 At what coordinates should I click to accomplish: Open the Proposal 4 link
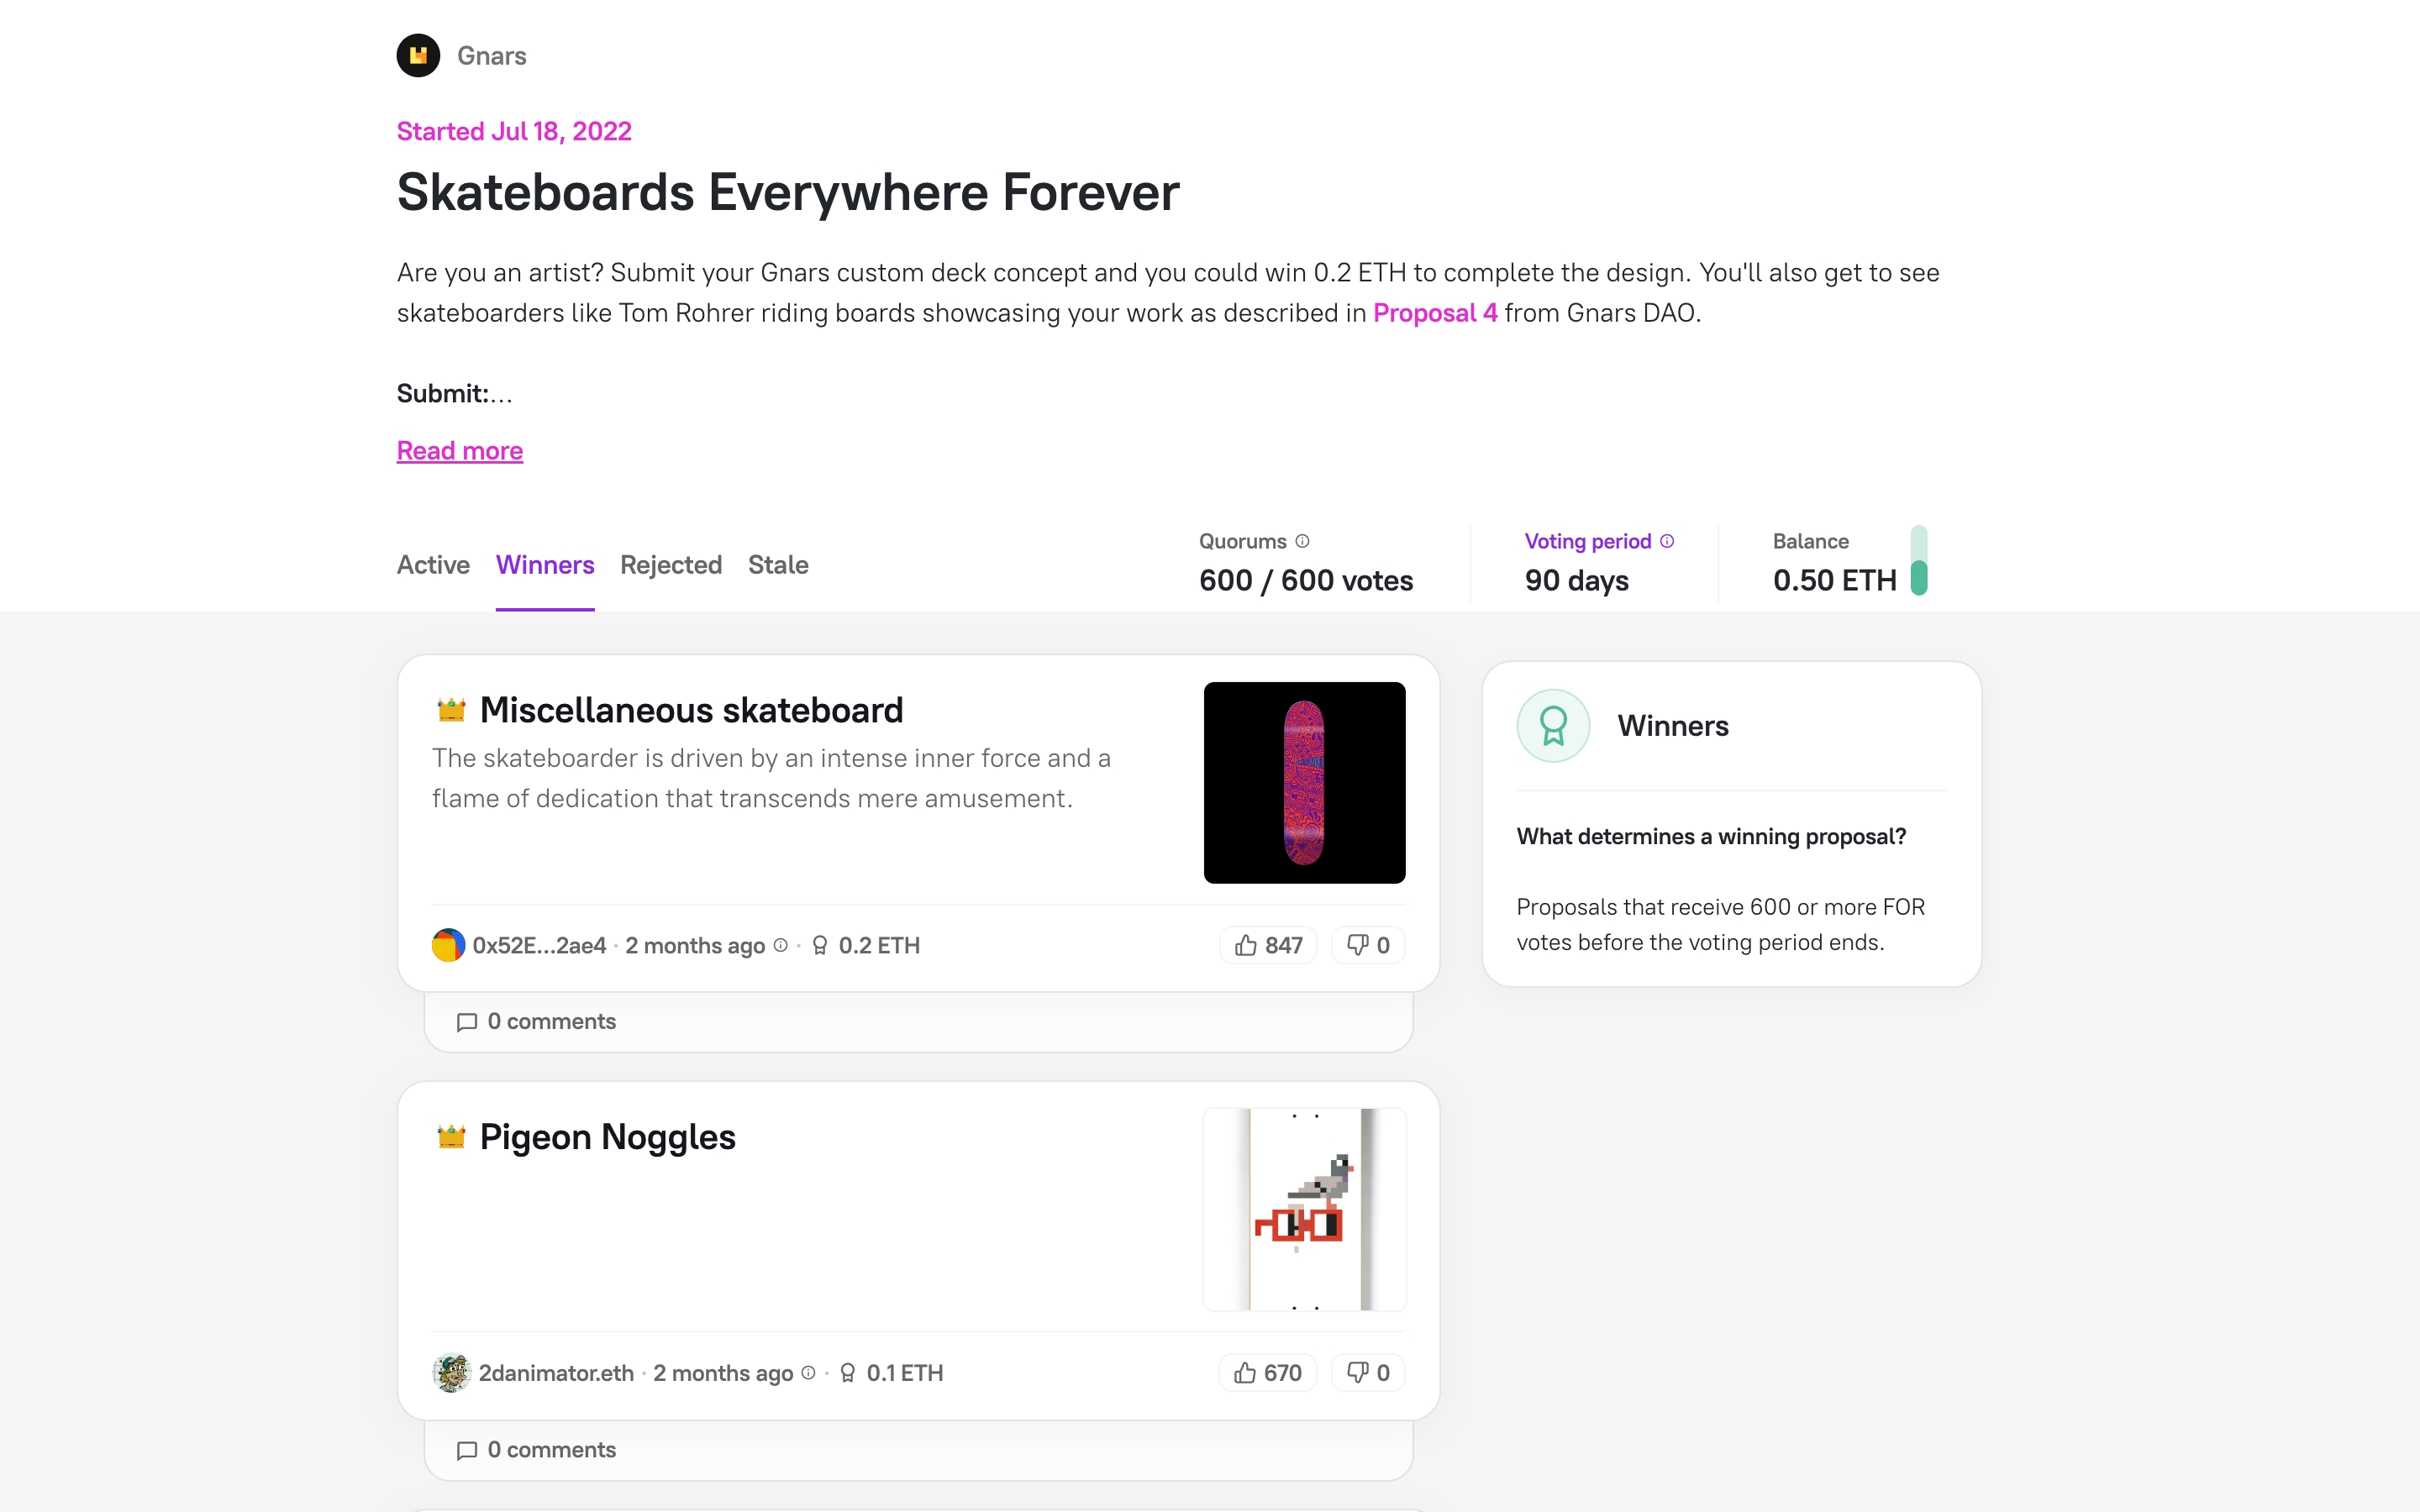pyautogui.click(x=1435, y=313)
